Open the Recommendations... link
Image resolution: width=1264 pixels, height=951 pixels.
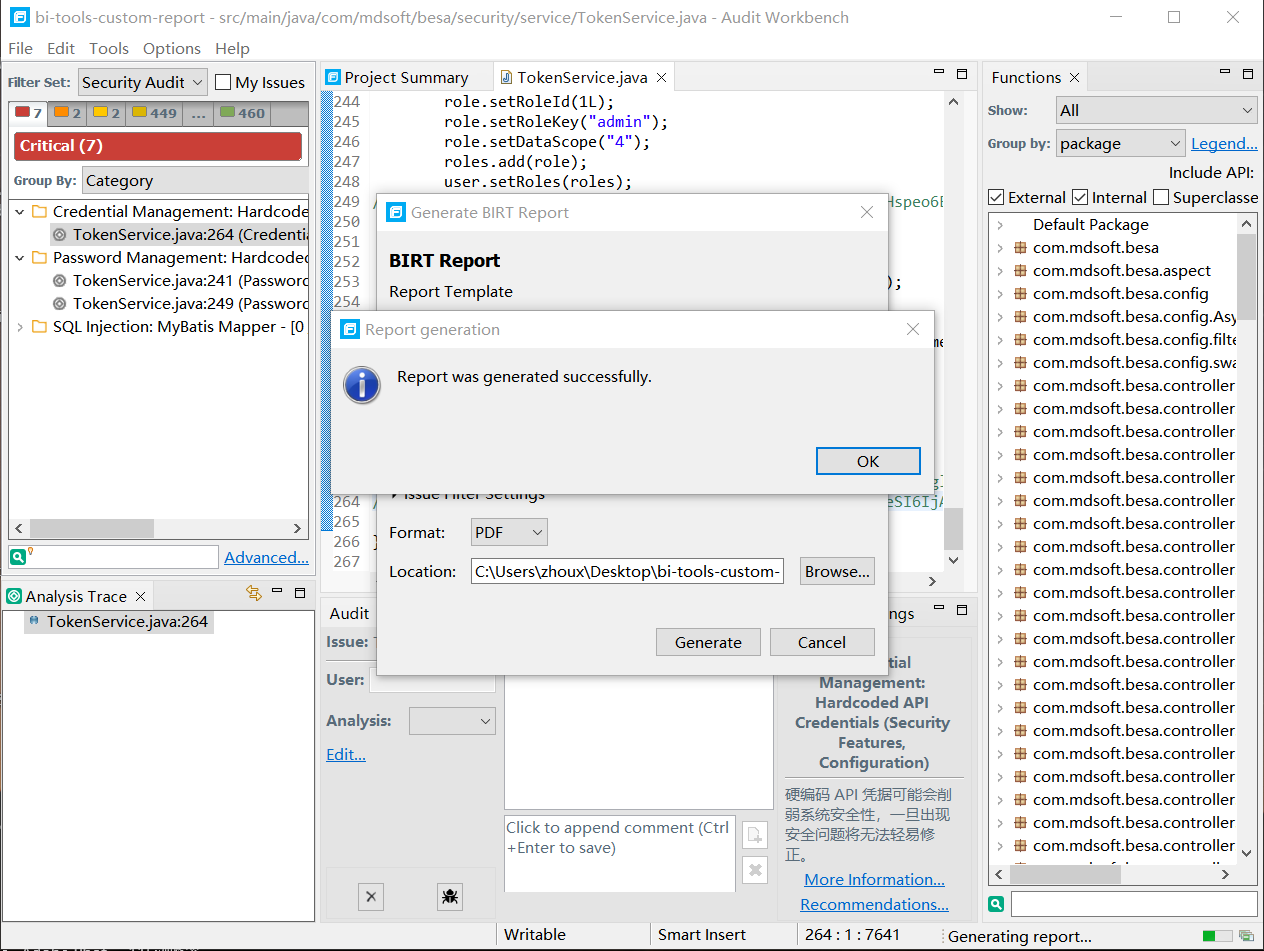coord(874,905)
